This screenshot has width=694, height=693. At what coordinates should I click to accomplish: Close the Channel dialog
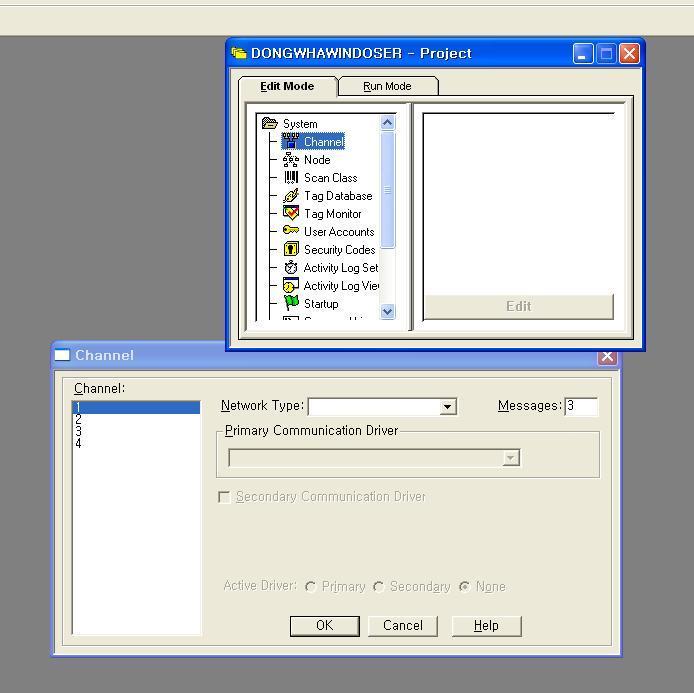pyautogui.click(x=607, y=356)
